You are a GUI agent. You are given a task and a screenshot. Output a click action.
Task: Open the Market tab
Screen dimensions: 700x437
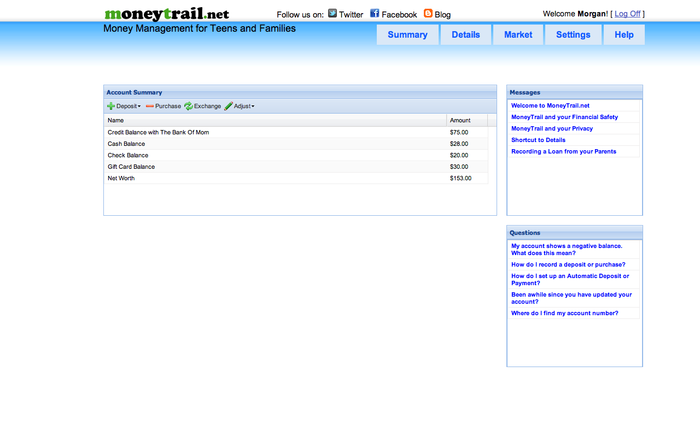pos(518,35)
